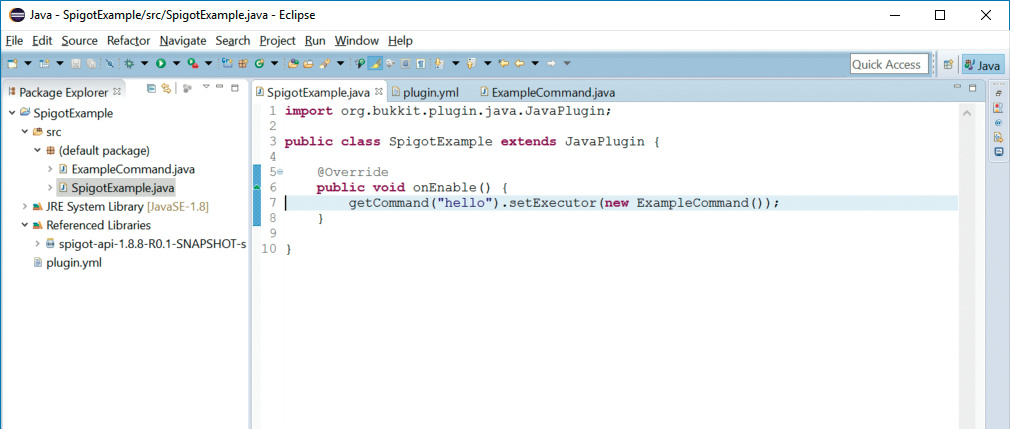Minimize the Package Explorer view
Screen dimensions: 1010x429
tap(220, 88)
